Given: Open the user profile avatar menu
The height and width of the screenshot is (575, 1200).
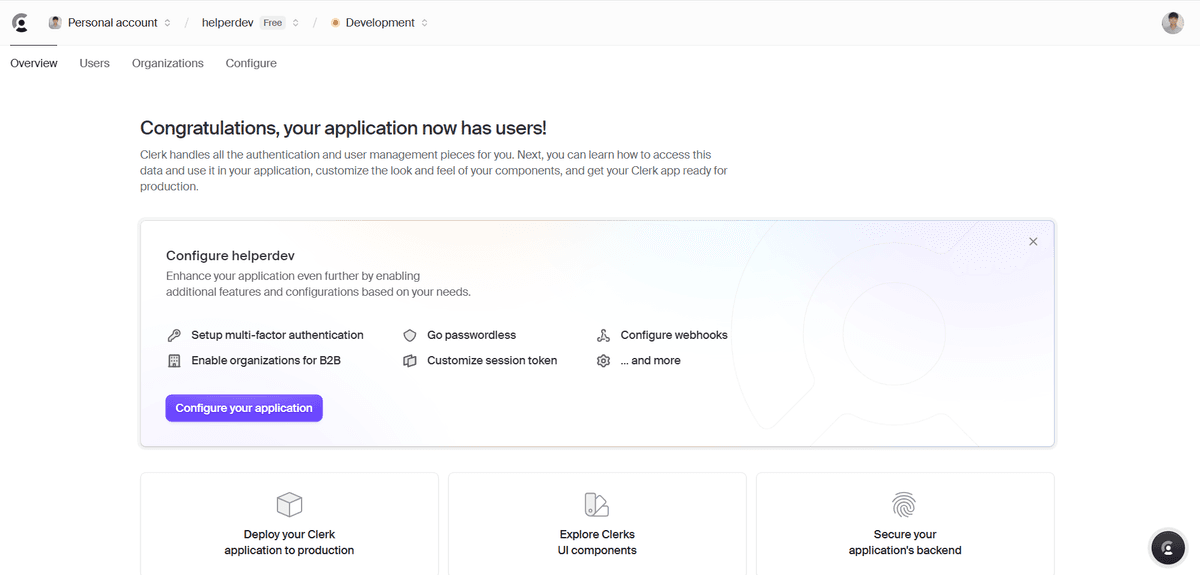Looking at the screenshot, I should (1172, 23).
